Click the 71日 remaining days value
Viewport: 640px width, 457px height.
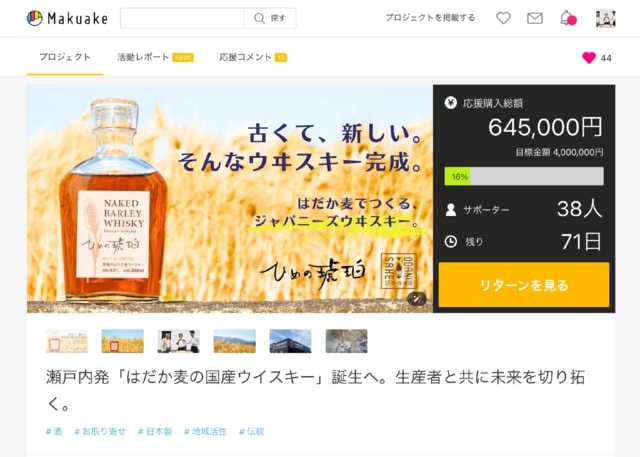(581, 242)
